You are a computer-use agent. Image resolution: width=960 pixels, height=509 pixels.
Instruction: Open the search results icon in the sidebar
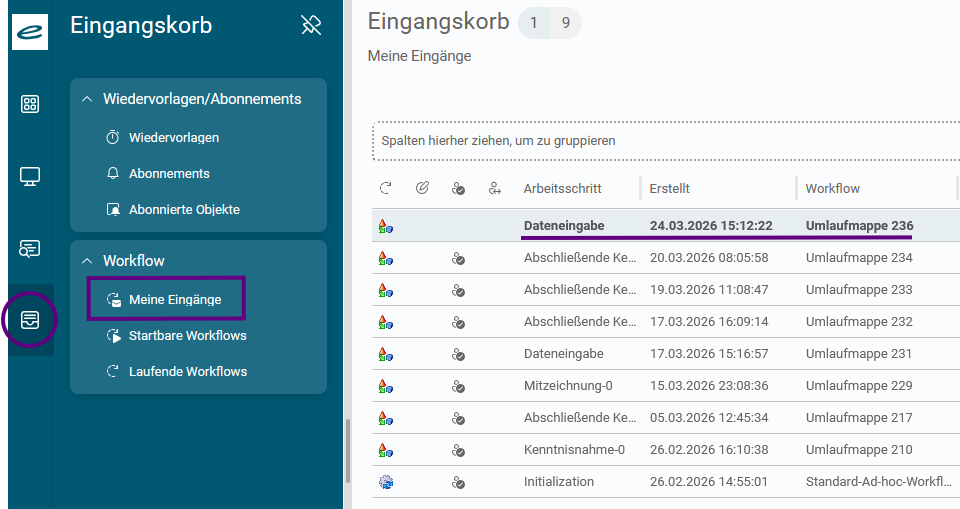[x=29, y=249]
